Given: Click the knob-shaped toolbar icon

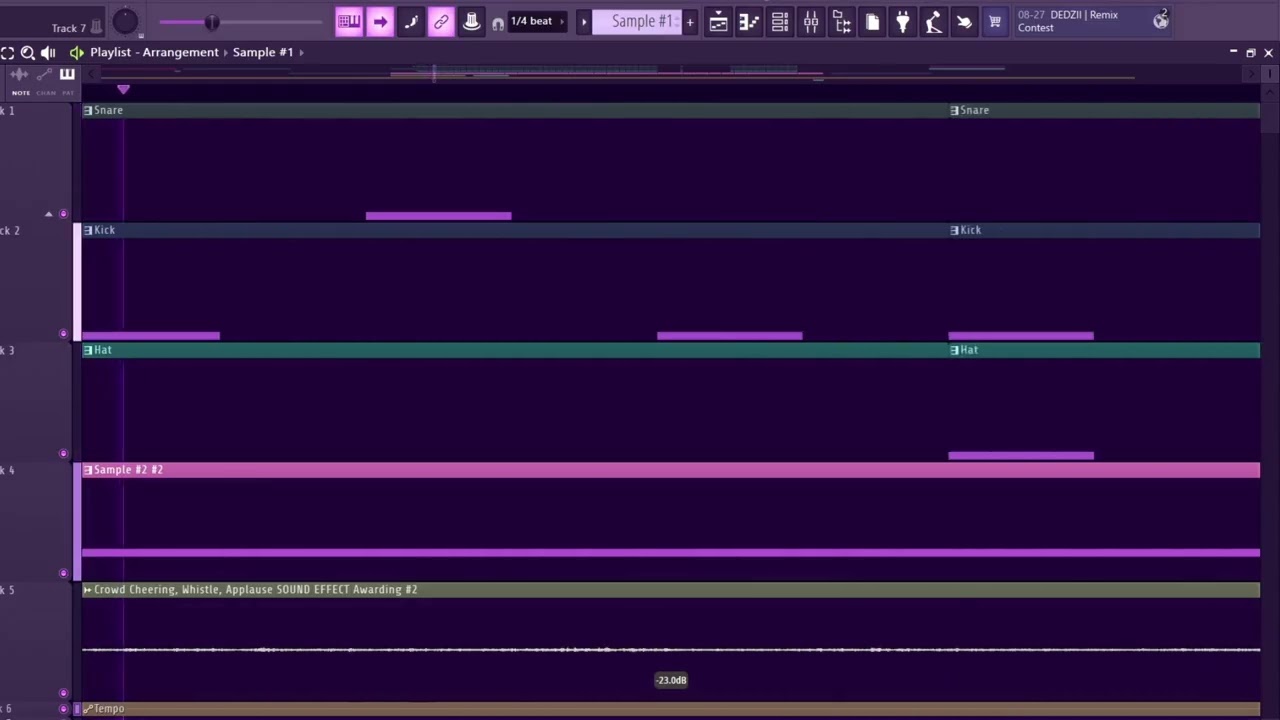Looking at the screenshot, I should (472, 21).
